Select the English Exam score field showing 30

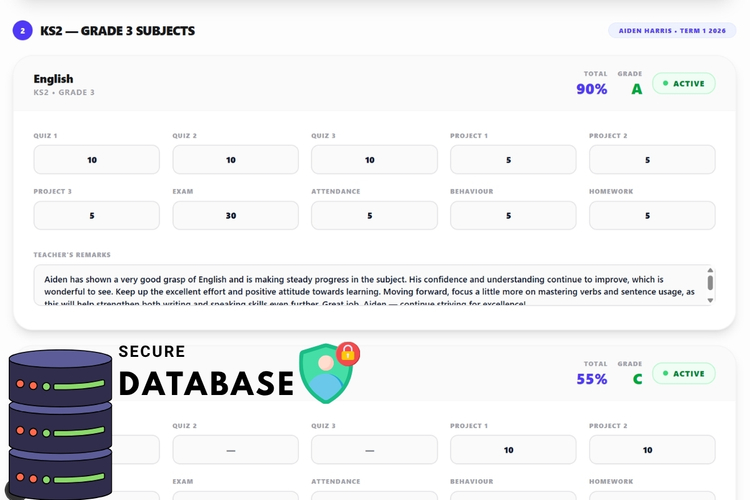pyautogui.click(x=235, y=215)
